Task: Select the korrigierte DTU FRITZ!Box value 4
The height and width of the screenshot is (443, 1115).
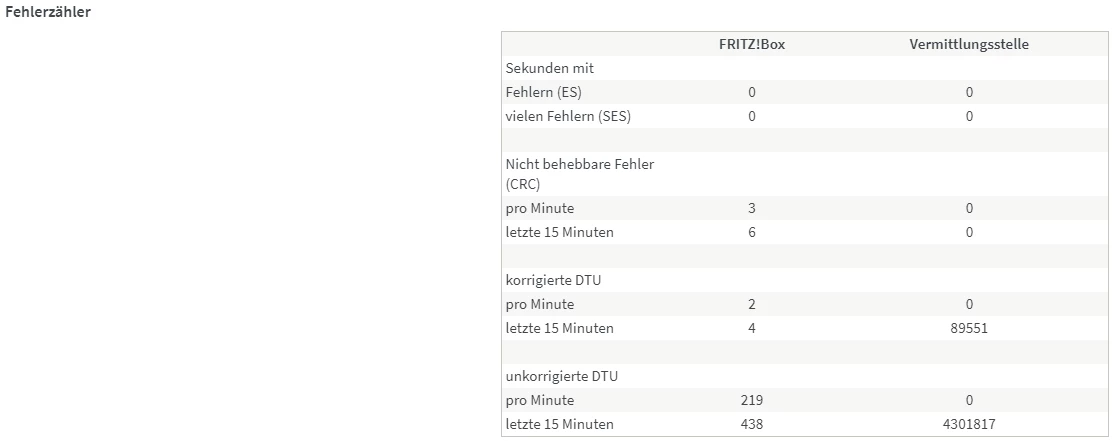Action: 752,328
